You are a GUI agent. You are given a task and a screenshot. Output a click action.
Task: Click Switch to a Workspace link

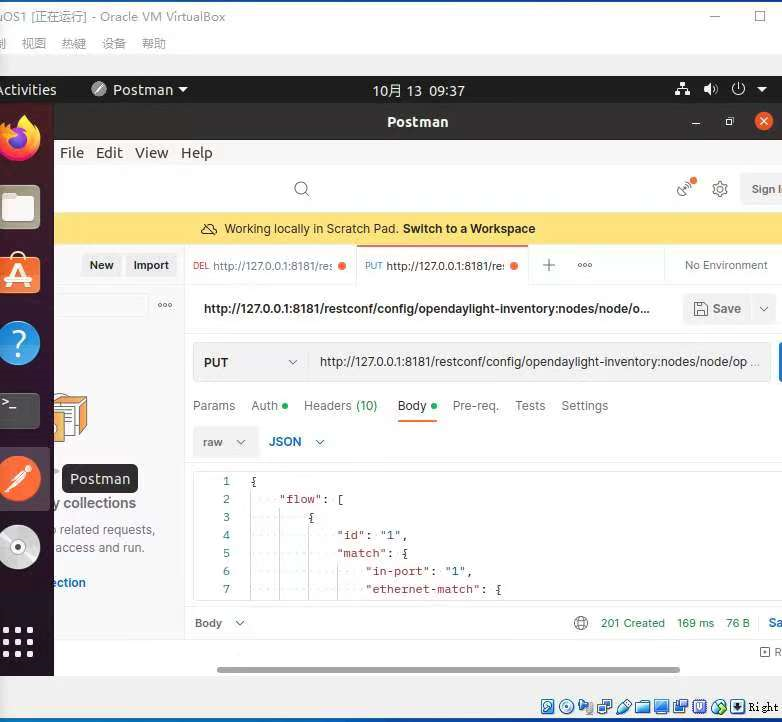tap(469, 229)
